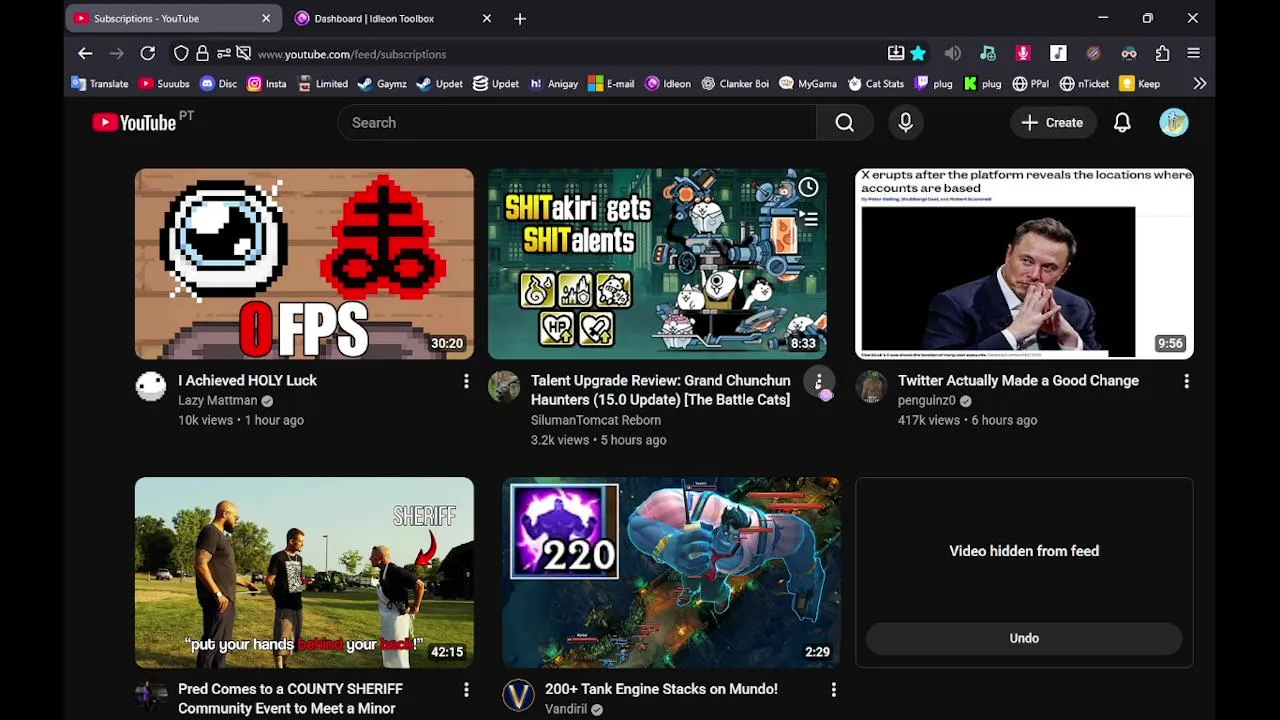Open the nTicket bookmark
The width and height of the screenshot is (1280, 720).
(1084, 84)
